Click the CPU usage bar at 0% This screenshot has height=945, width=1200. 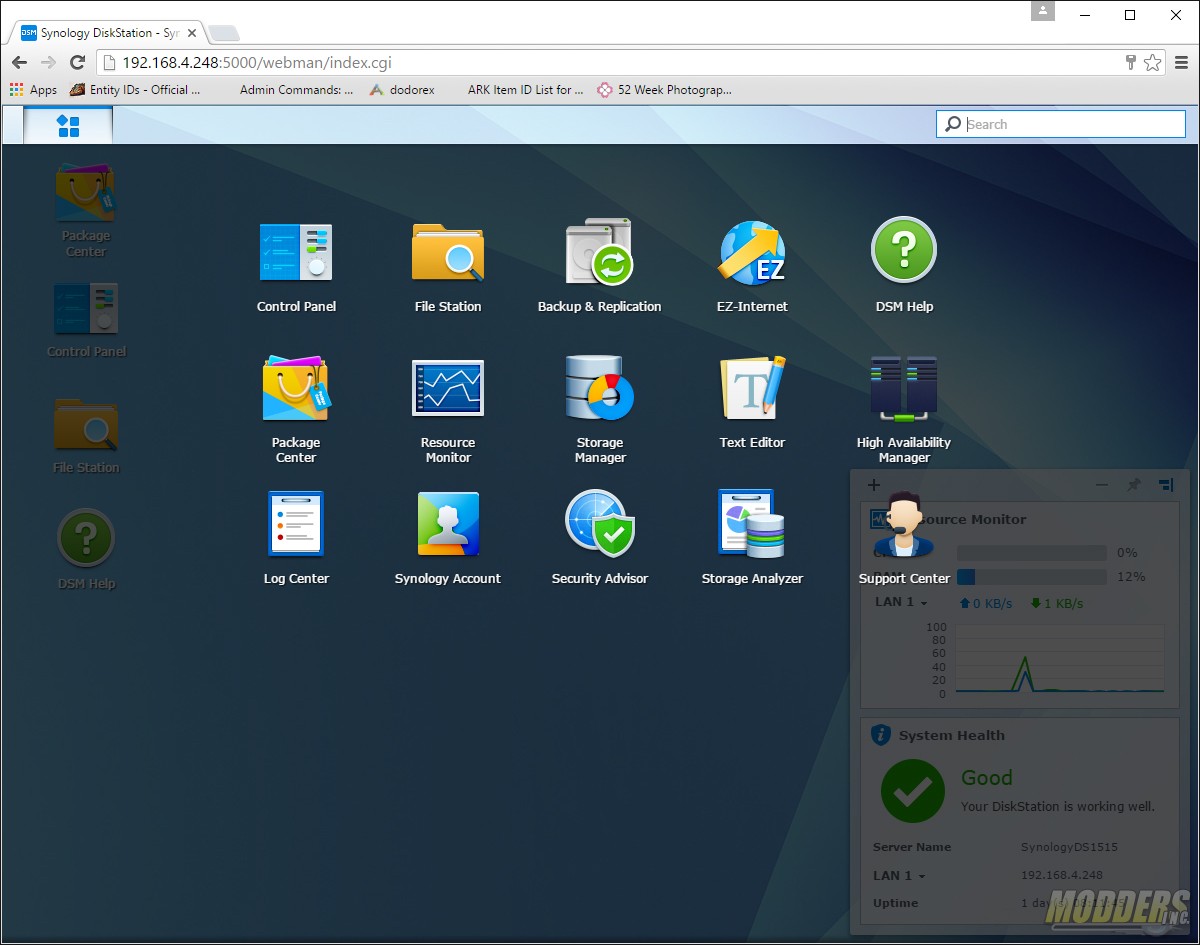click(1032, 553)
